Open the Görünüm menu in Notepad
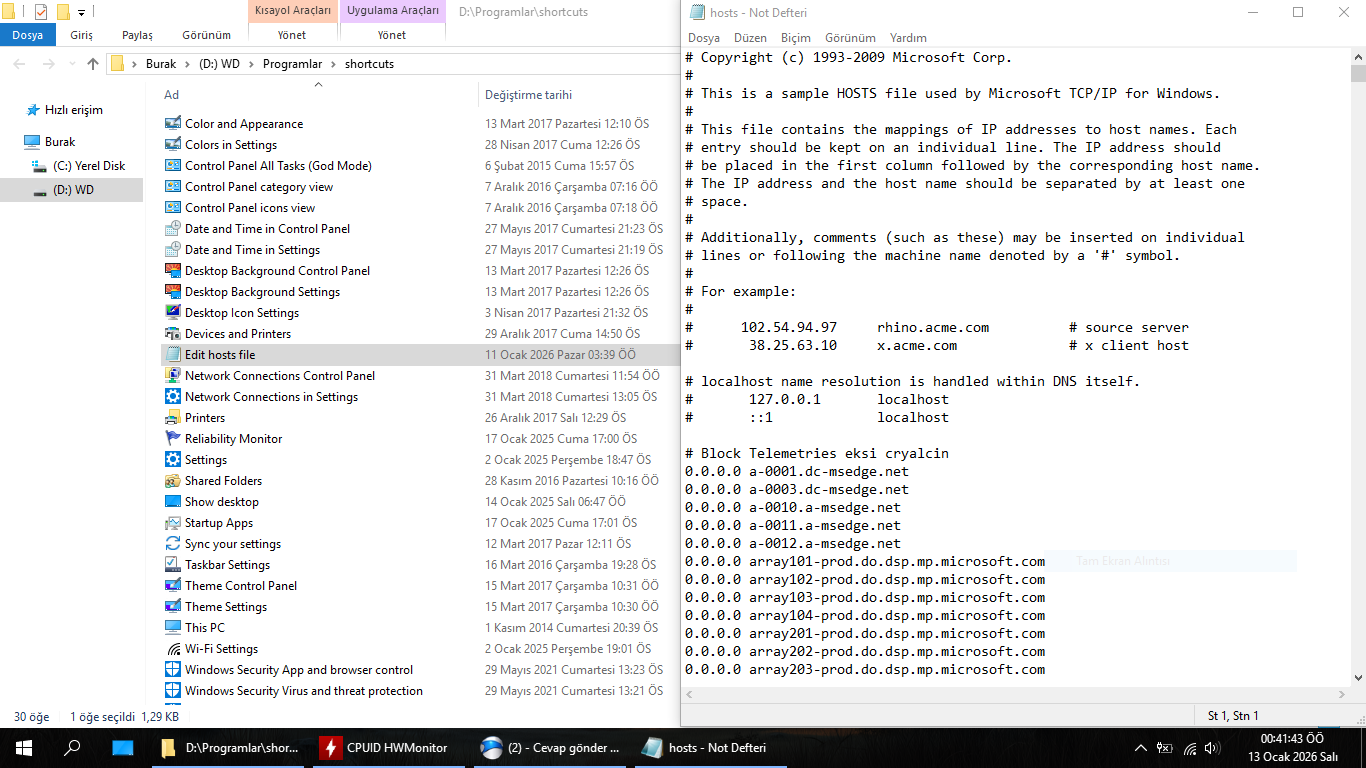Image resolution: width=1366 pixels, height=768 pixels. pos(850,38)
